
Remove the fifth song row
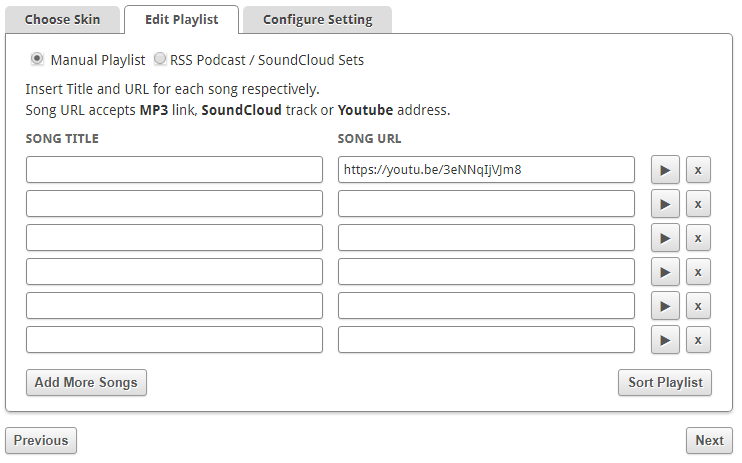698,306
